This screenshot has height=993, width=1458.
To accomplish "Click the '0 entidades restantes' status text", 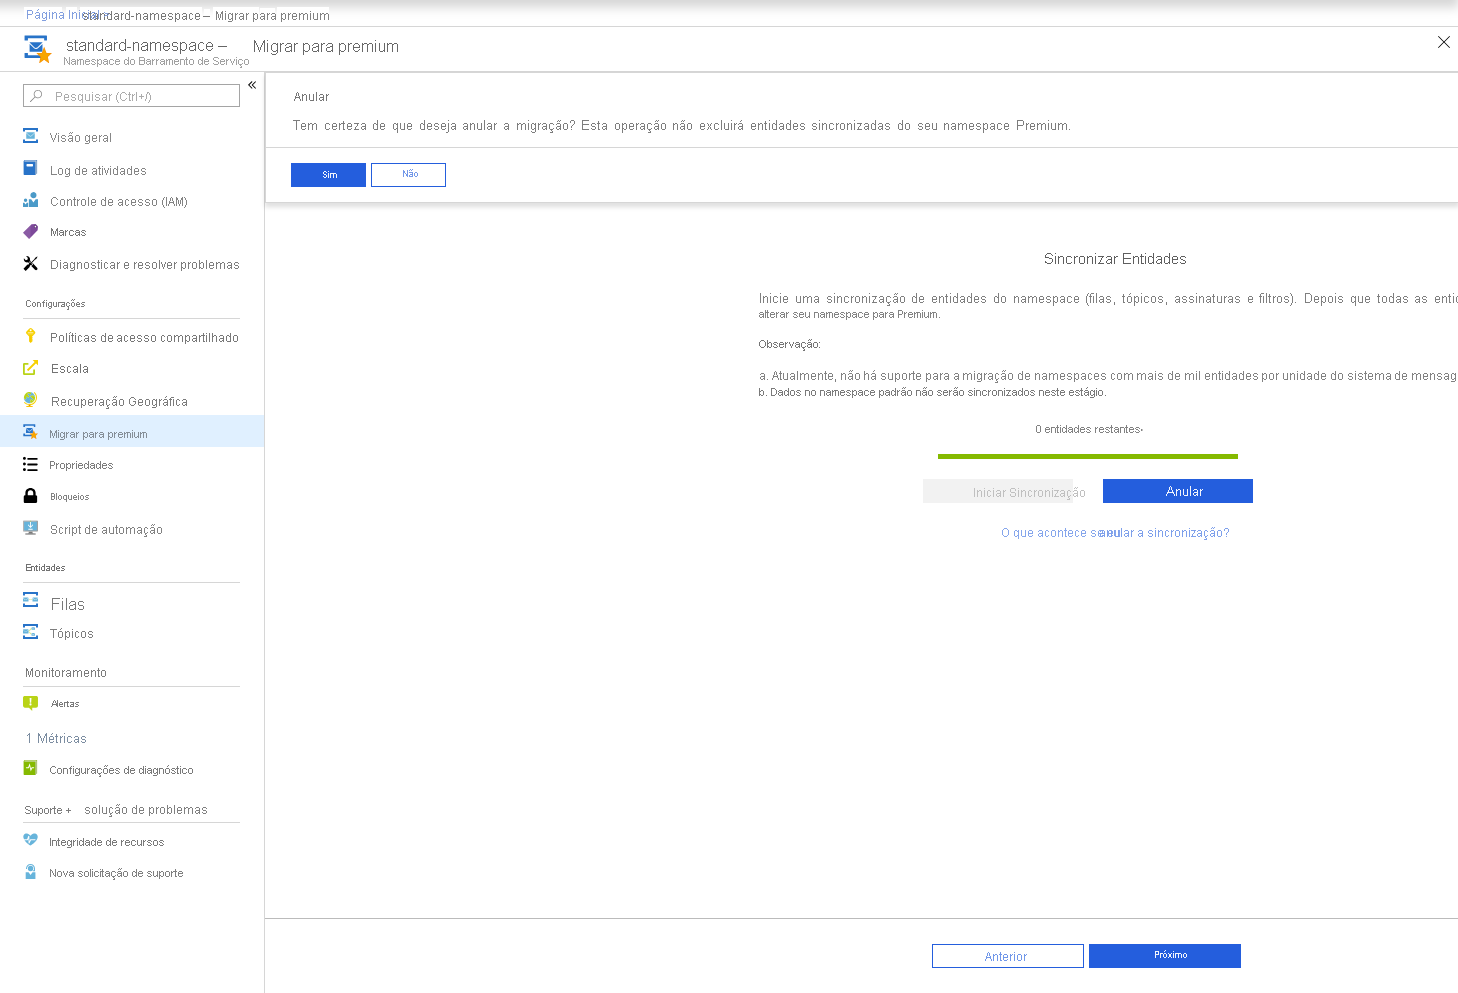I will click(1089, 429).
